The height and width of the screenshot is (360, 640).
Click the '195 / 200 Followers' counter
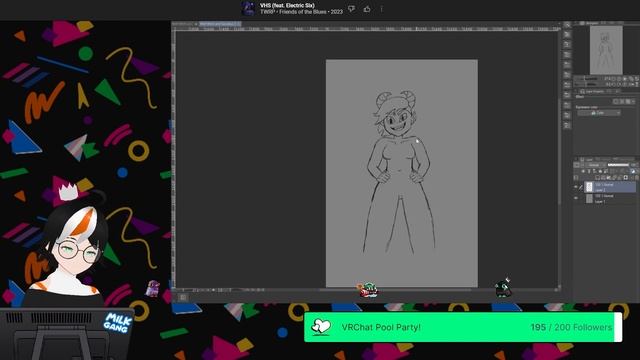coord(571,327)
